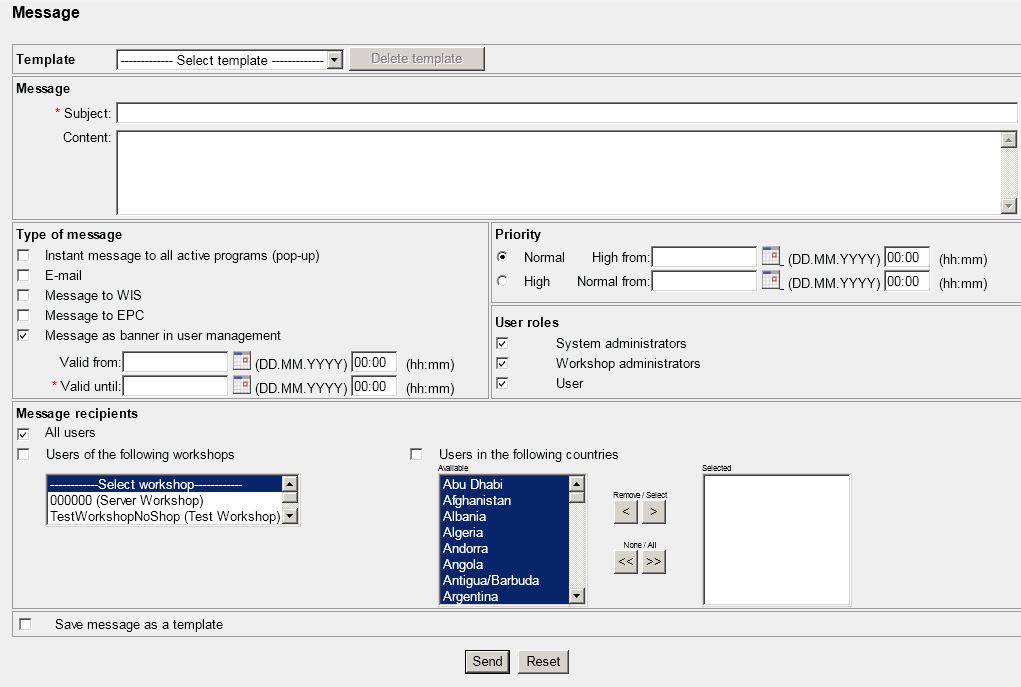Choose 000000 (Server Workshop) in workshop list
The height and width of the screenshot is (687, 1021).
pos(126,500)
